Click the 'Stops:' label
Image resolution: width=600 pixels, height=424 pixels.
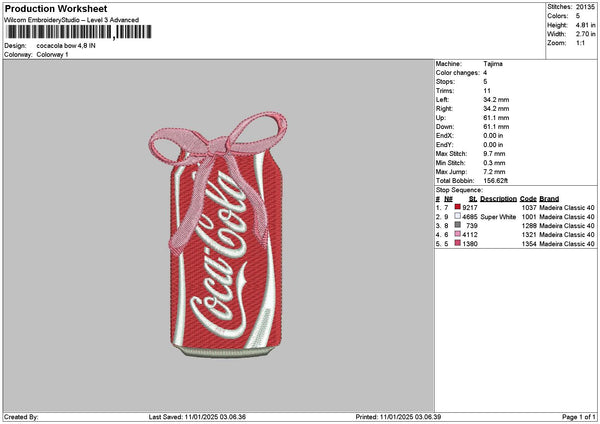[x=445, y=82]
